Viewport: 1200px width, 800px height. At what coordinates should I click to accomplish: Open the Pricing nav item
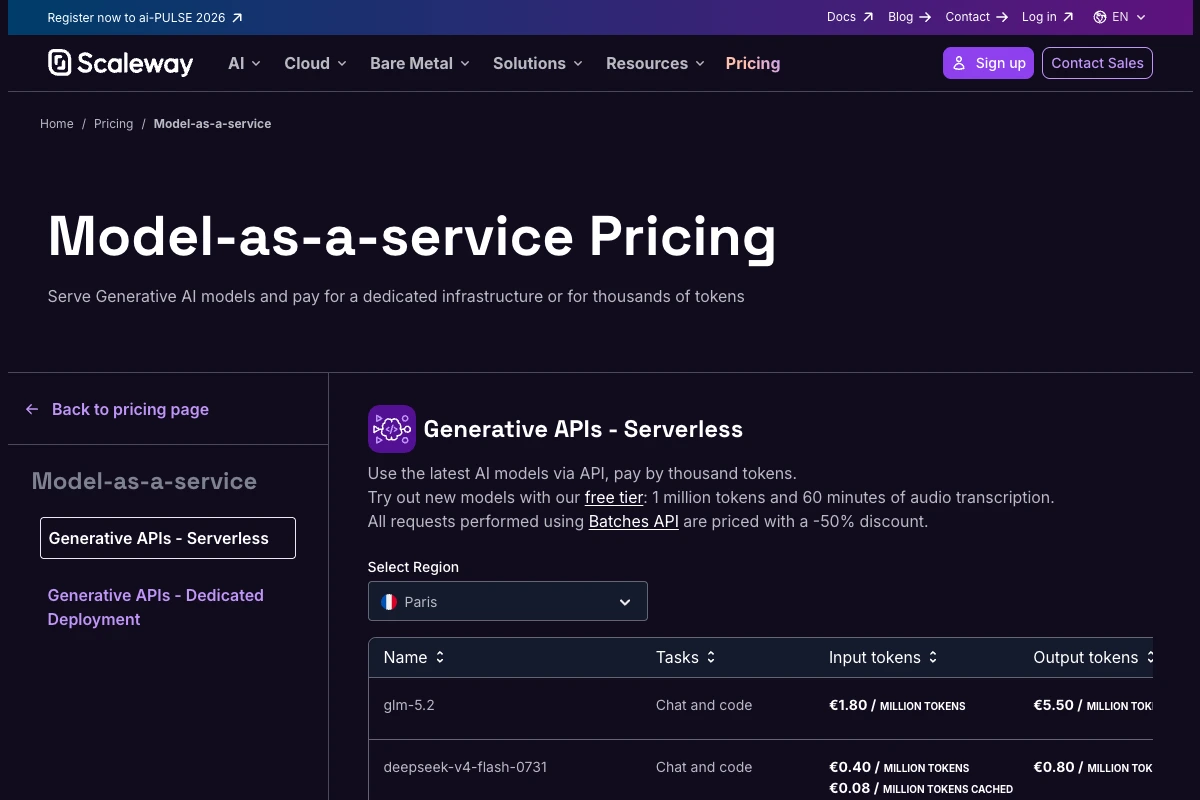pyautogui.click(x=753, y=63)
